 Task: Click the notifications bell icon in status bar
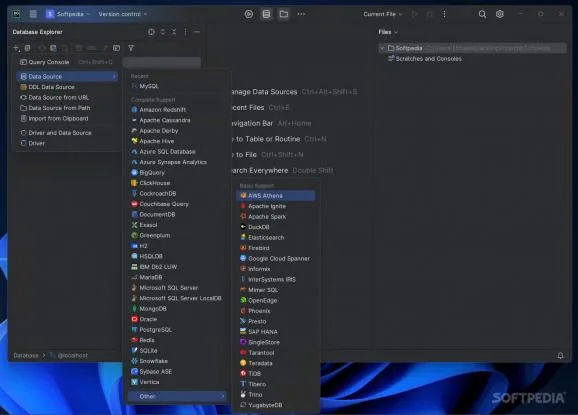tap(560, 356)
